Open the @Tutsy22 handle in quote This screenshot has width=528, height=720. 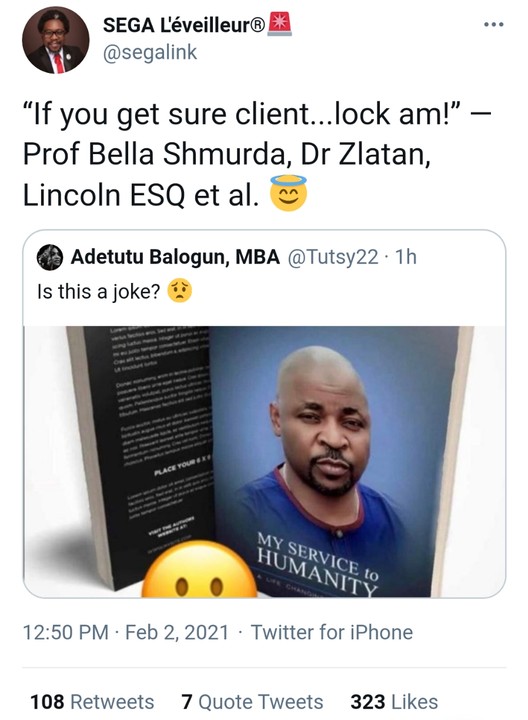pos(333,257)
